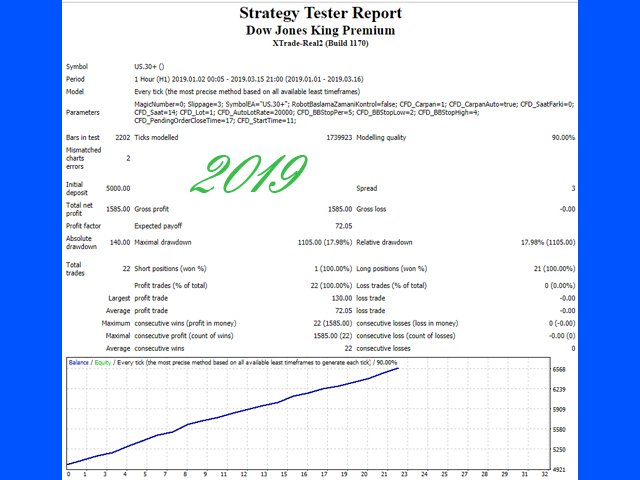Click the Modelling quality value 90.00%

click(563, 138)
